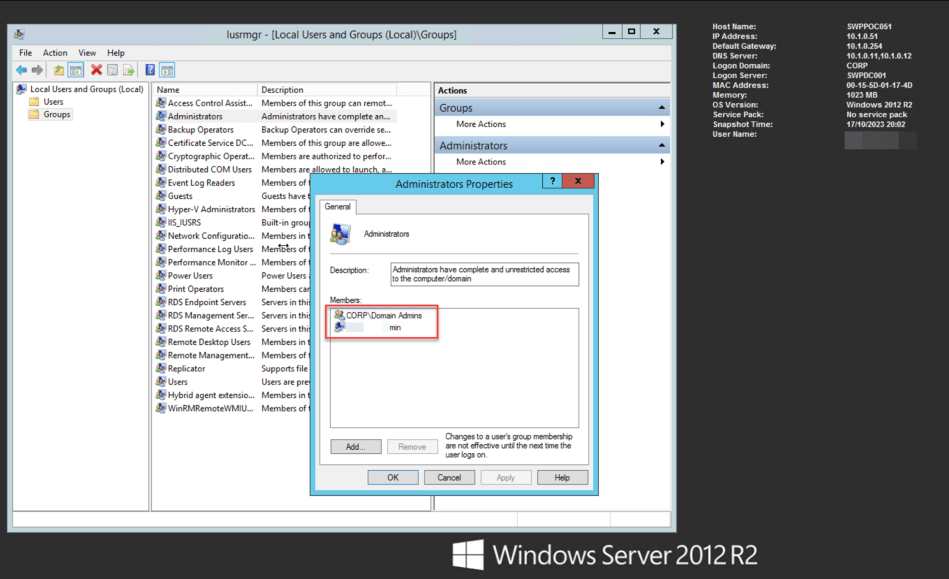Click the Add button in the Members dialog

pyautogui.click(x=355, y=445)
